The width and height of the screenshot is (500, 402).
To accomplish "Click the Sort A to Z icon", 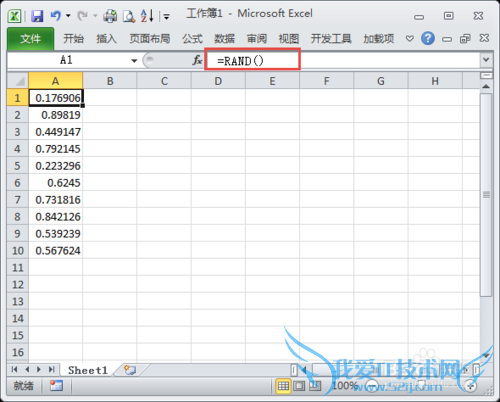I will (x=147, y=16).
